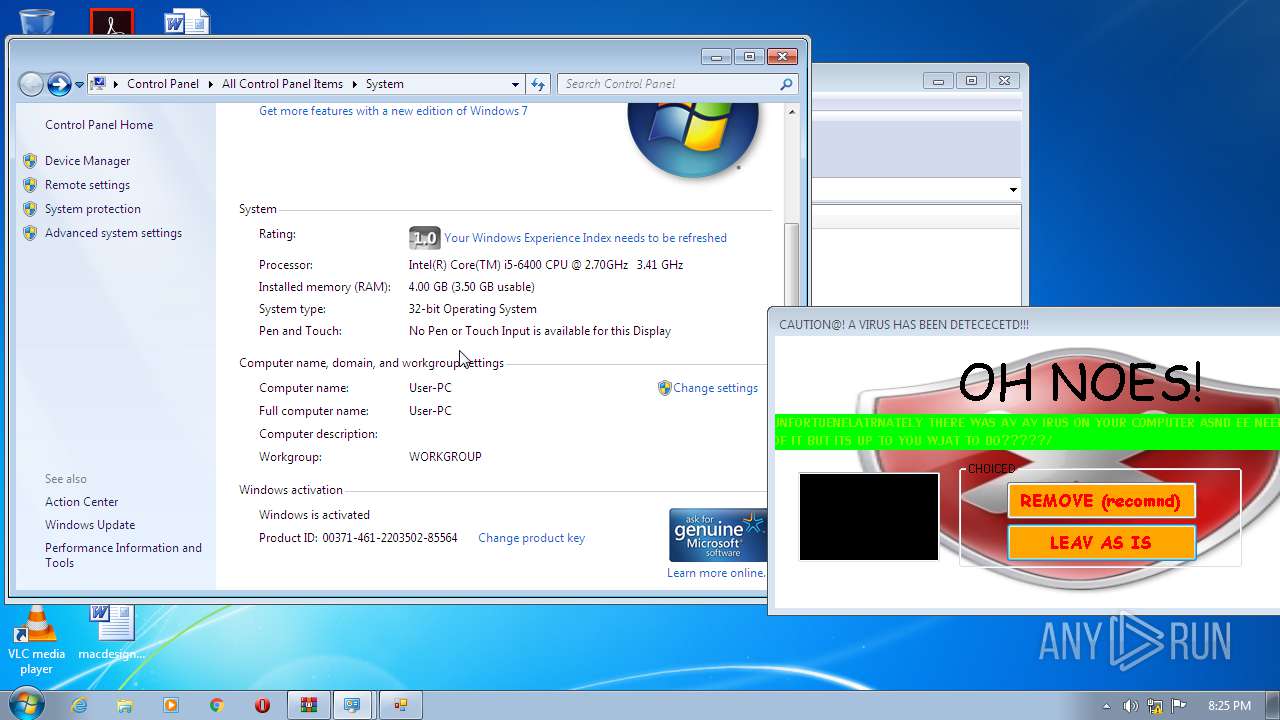Open dropdown in the background window
Image resolution: width=1280 pixels, height=720 pixels.
pyautogui.click(x=1012, y=190)
